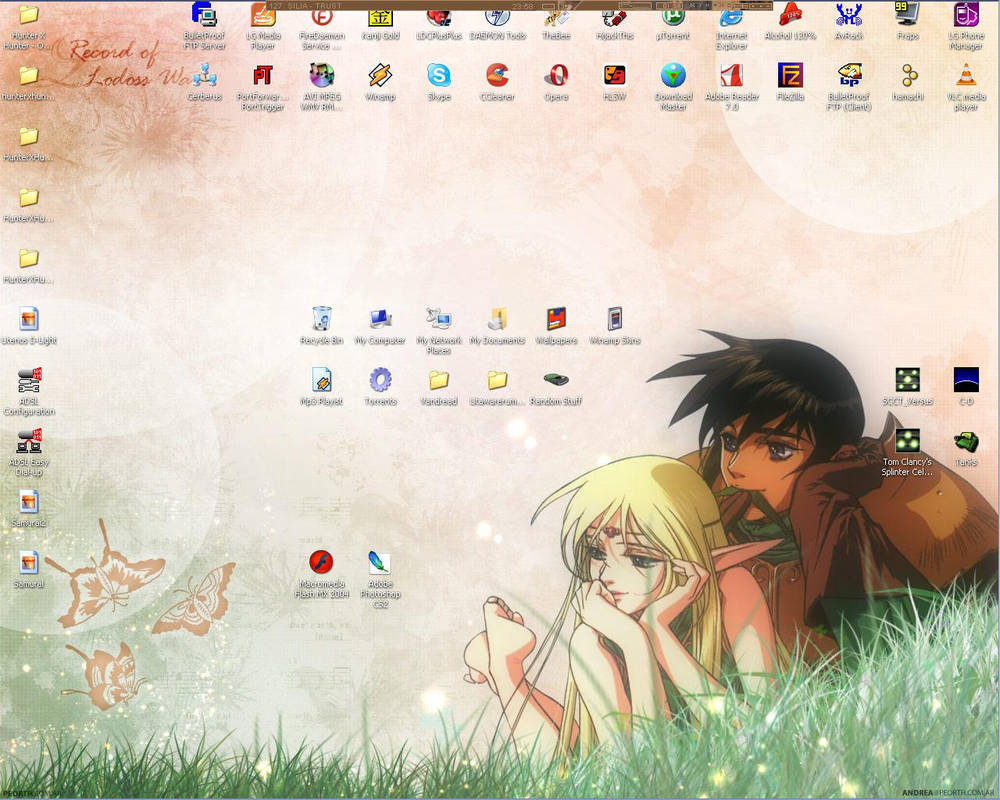Launch Adobe Reader 7.0

pos(732,75)
